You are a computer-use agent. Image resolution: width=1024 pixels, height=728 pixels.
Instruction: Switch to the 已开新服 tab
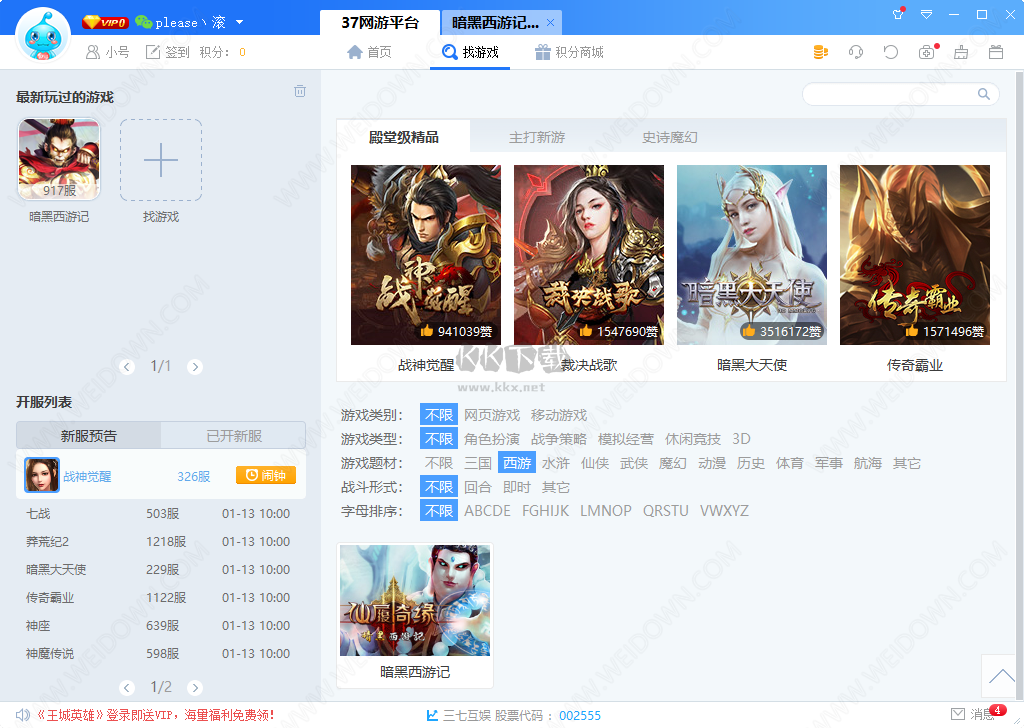click(x=233, y=435)
